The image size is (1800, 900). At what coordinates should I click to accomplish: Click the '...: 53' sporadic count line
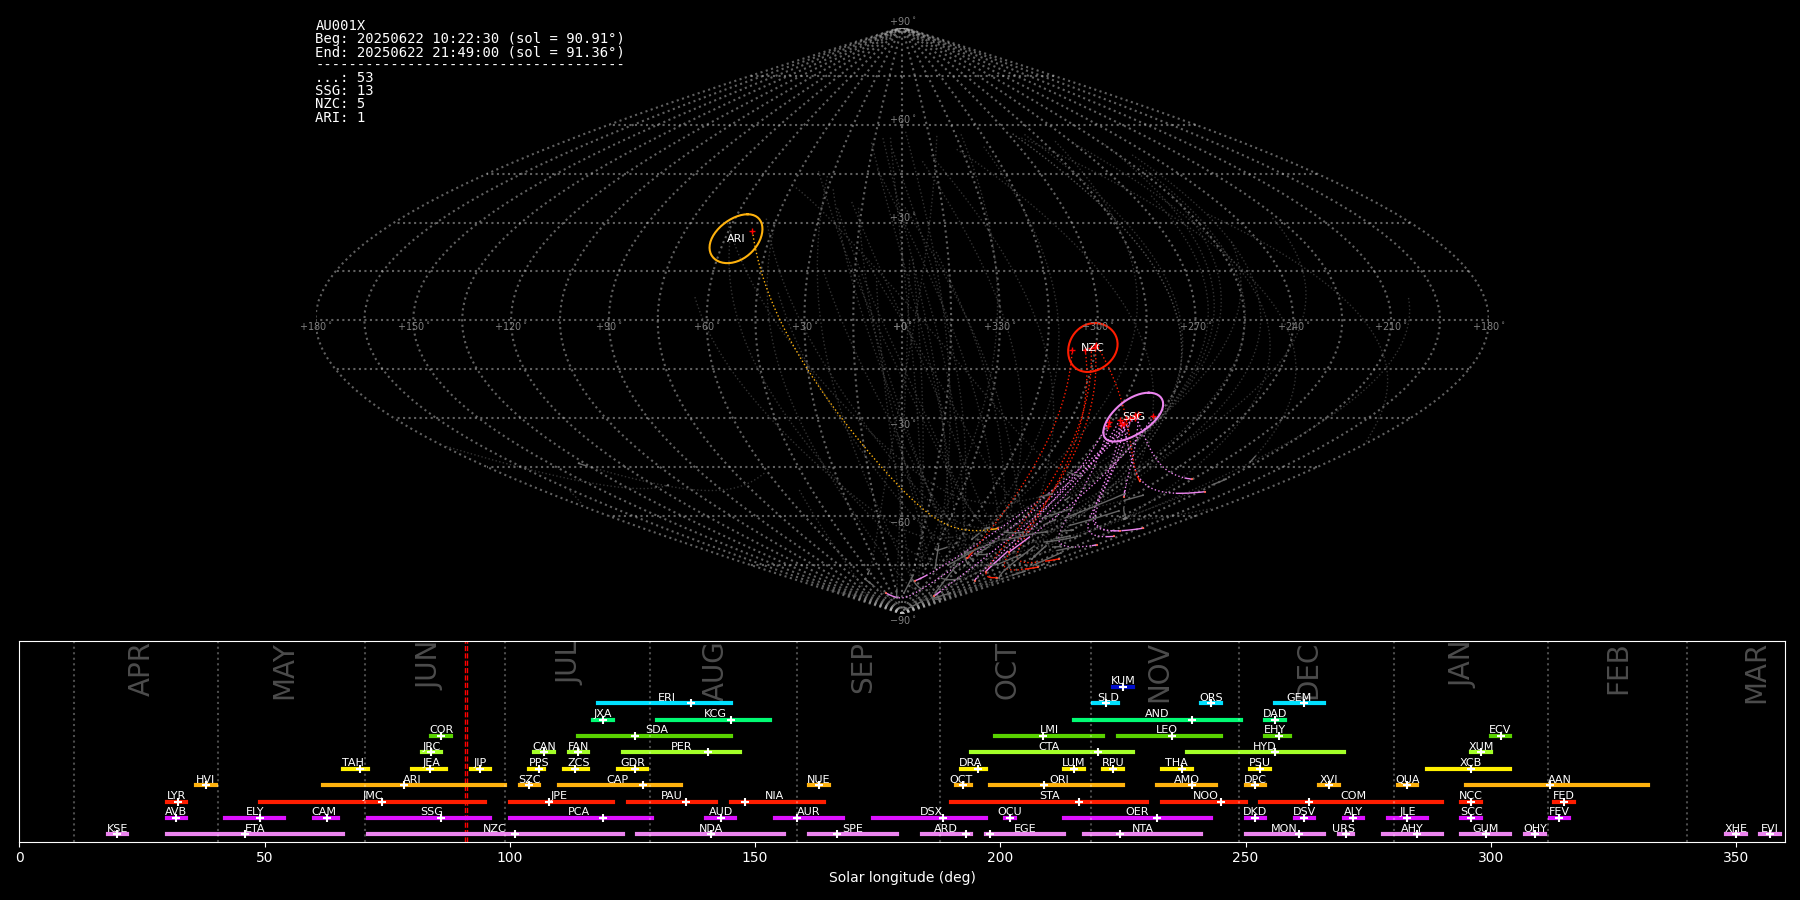click(x=344, y=78)
